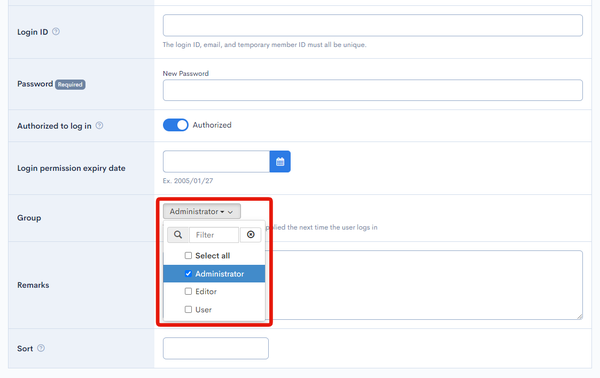Focus the Login ID text field
The height and width of the screenshot is (378, 600).
coord(373,26)
